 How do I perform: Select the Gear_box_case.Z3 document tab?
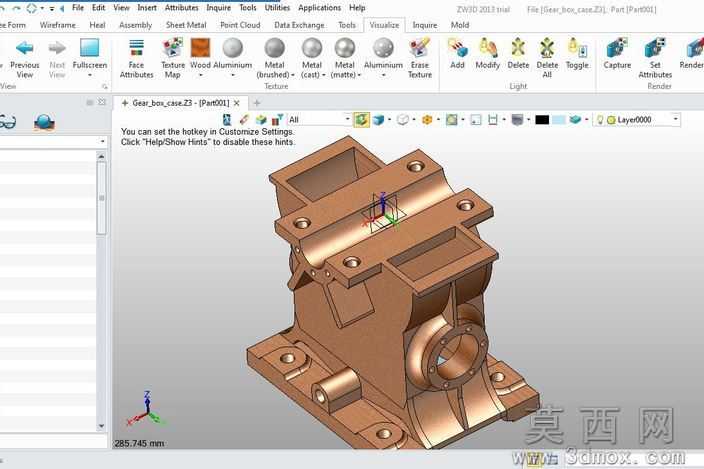[180, 103]
